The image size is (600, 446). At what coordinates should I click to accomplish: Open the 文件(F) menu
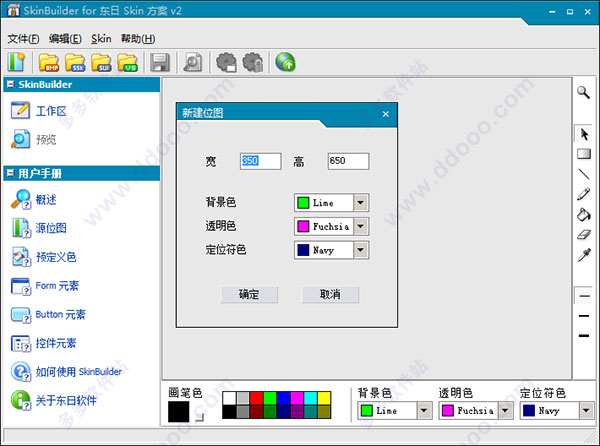pos(23,39)
